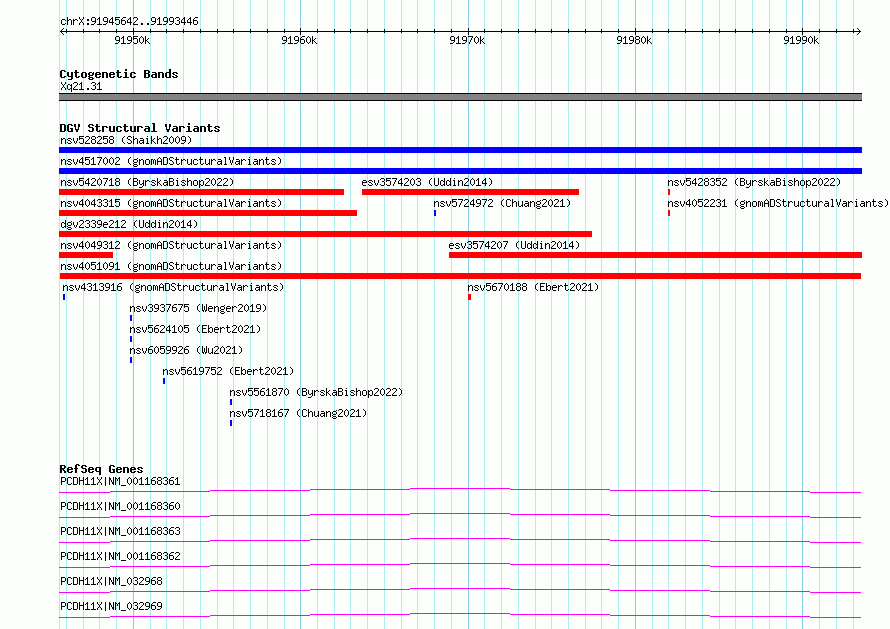
Task: Click the red bar under nsv5420718
Action: (201, 192)
